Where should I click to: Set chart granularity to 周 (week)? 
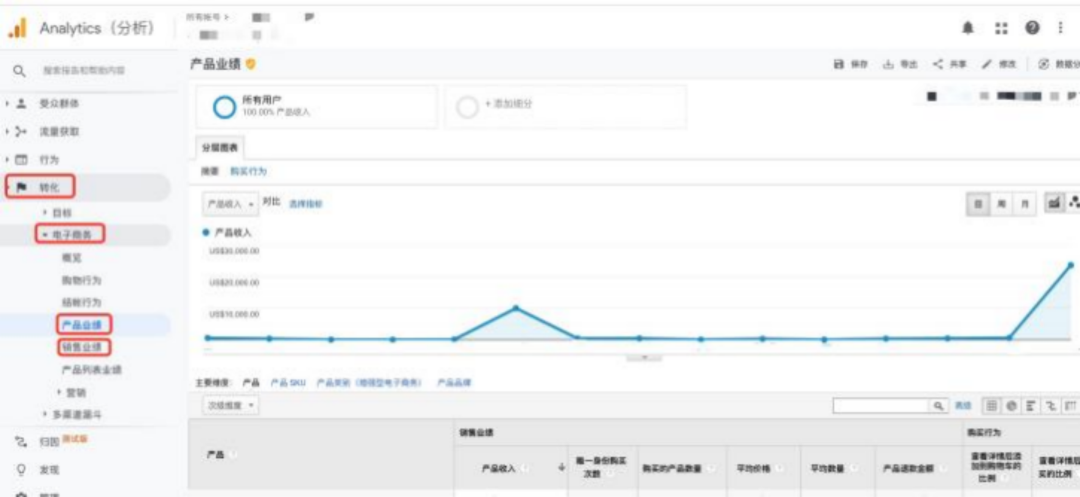pyautogui.click(x=1001, y=204)
